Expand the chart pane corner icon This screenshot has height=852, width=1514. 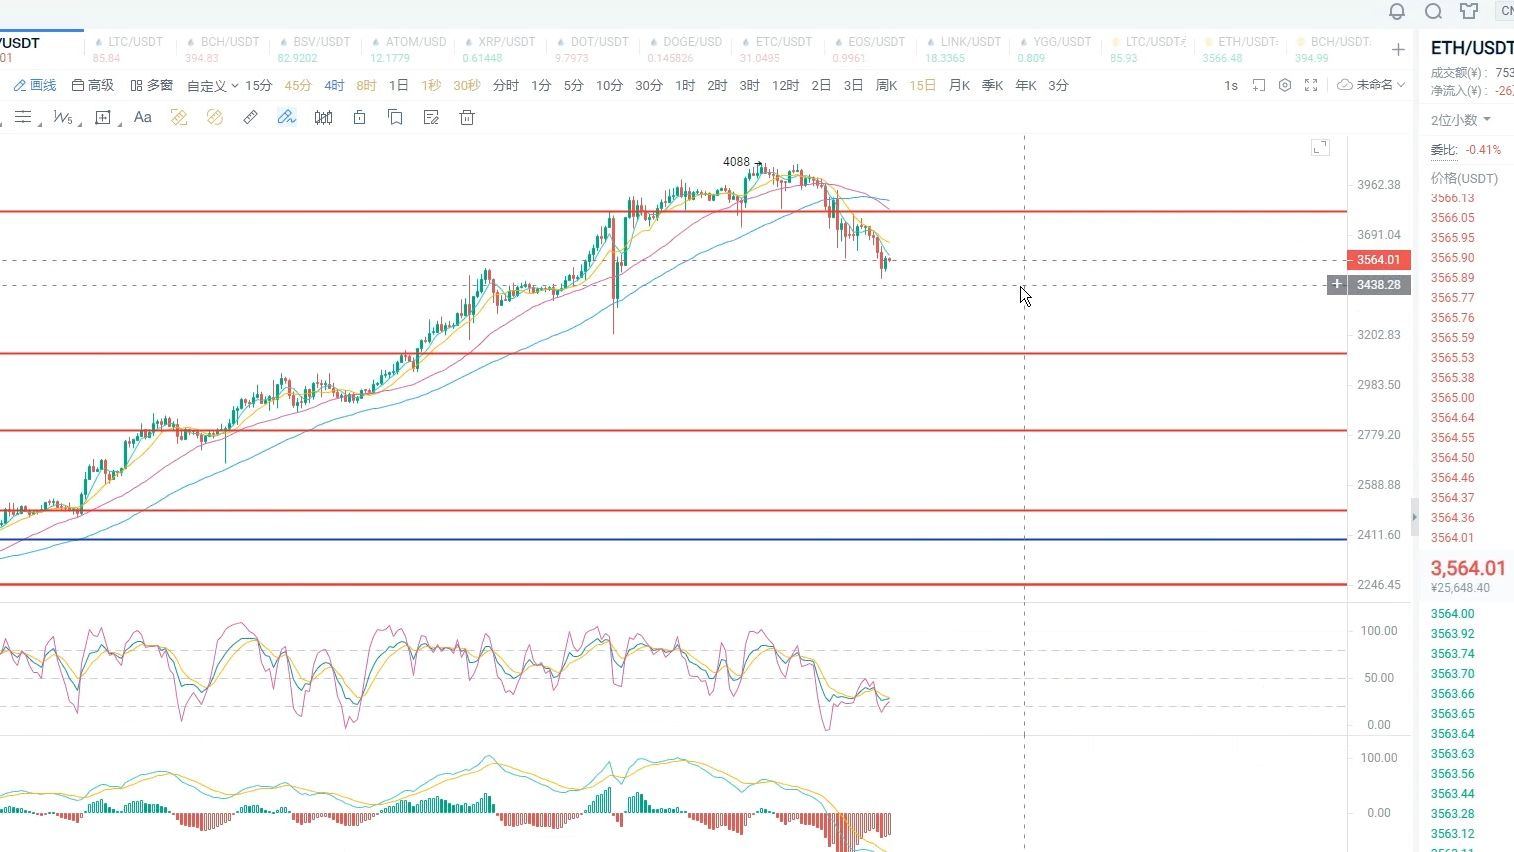(x=1320, y=147)
